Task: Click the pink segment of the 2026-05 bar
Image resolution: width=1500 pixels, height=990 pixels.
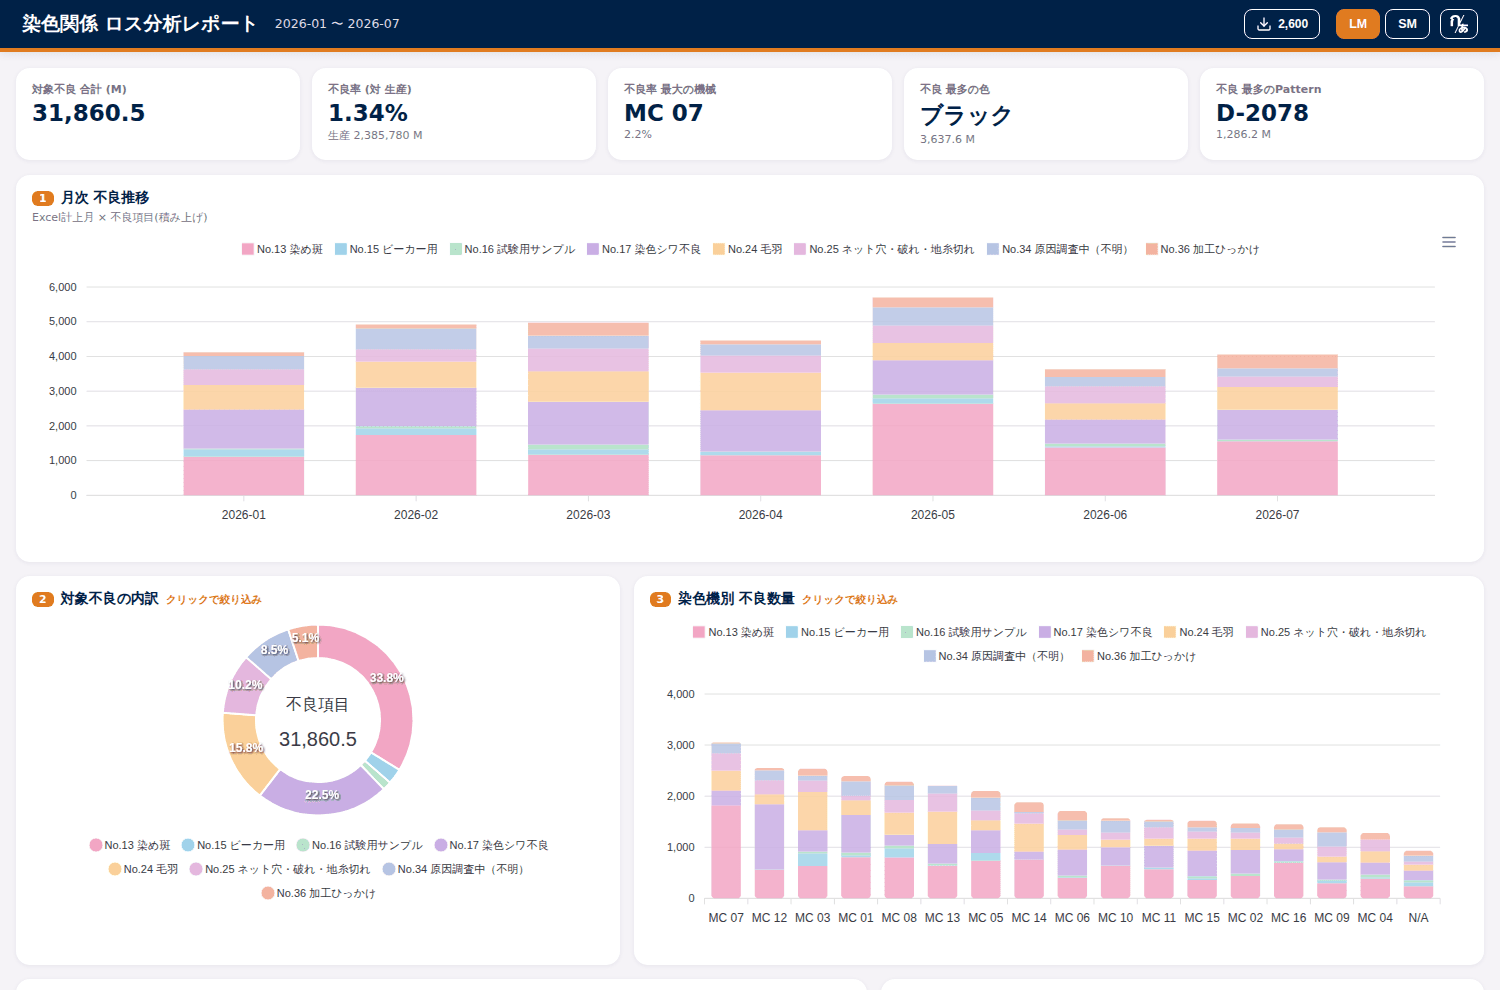Action: [x=933, y=450]
